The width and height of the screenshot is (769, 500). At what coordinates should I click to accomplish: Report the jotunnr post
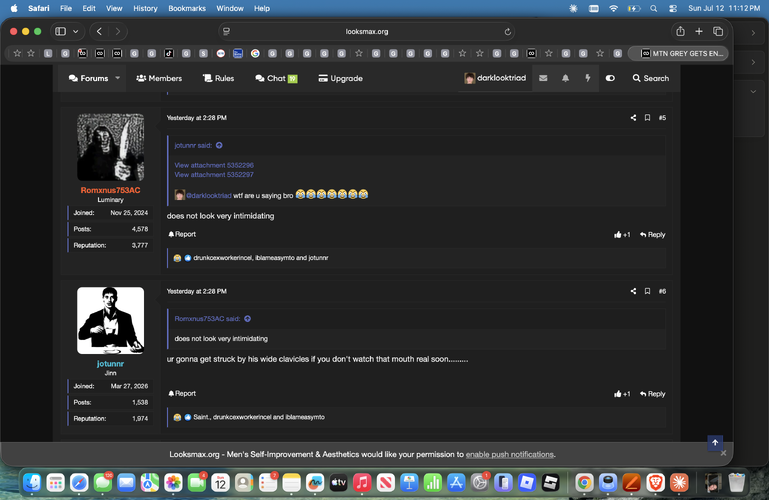point(182,393)
